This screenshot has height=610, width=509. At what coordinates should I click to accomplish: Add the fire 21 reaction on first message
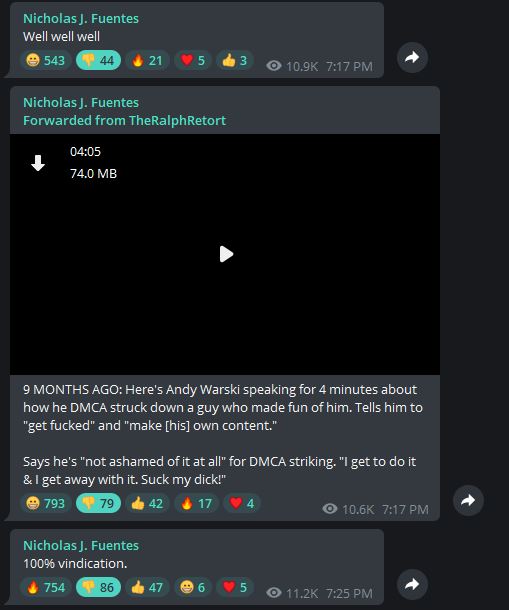[147, 60]
